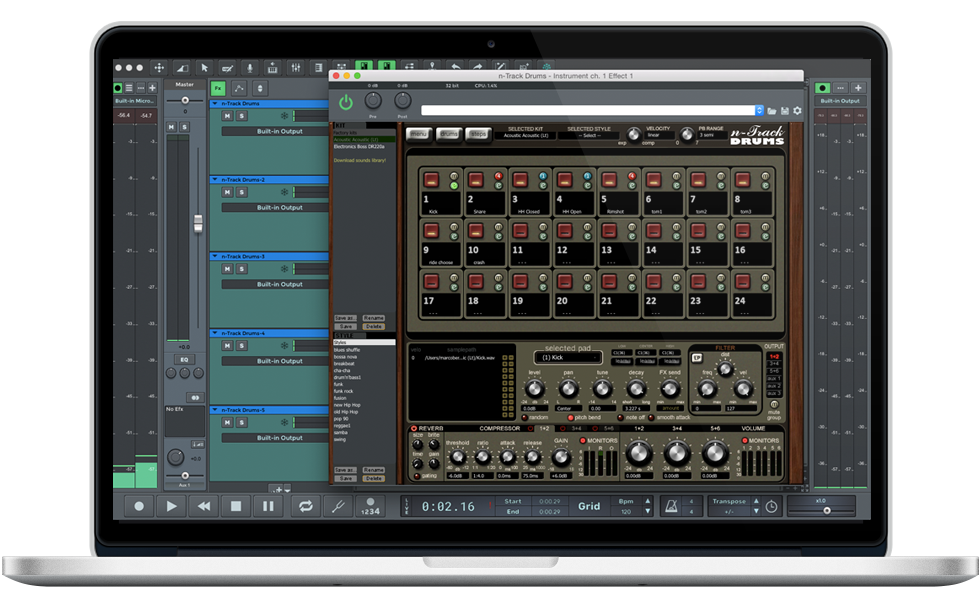Screen dimensions: 980x608
Task: Collapse the n-Track Drums-4 track header
Action: pos(215,333)
